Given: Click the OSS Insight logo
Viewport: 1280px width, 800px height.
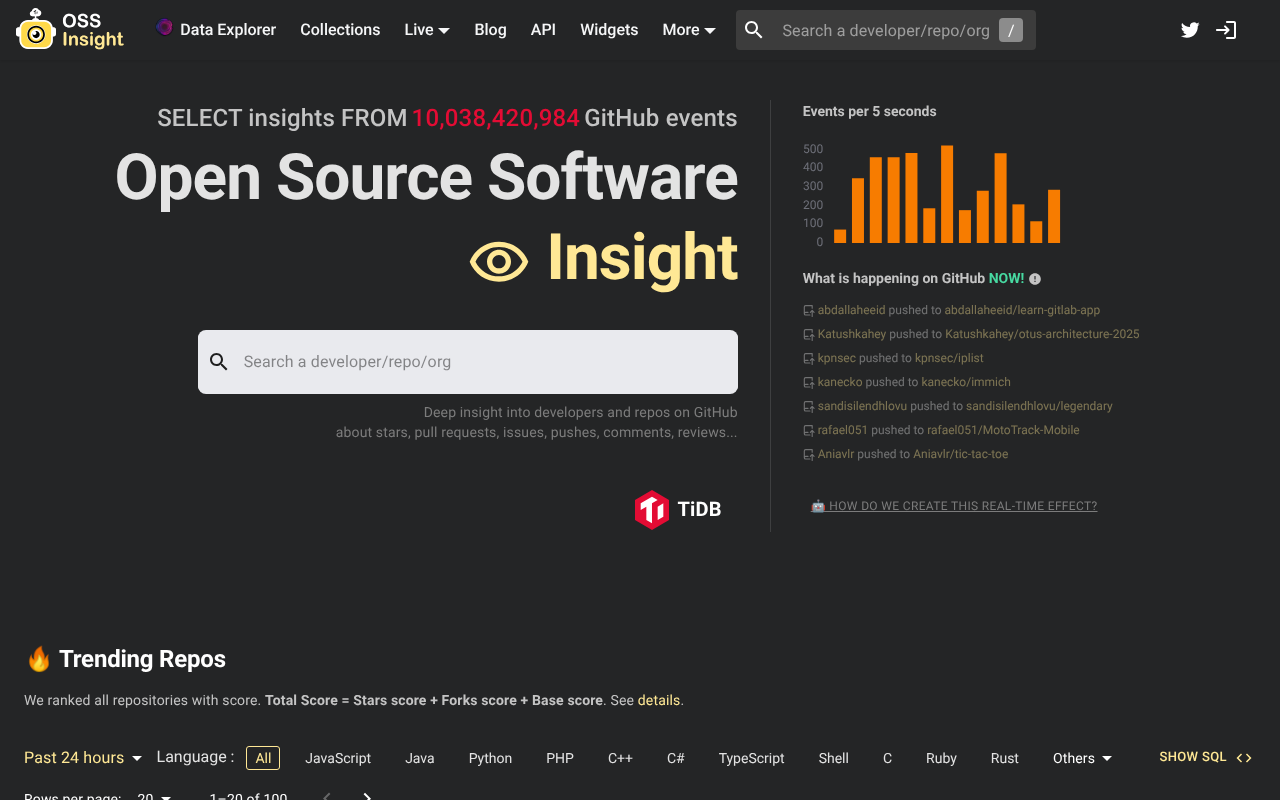Looking at the screenshot, I should 69,29.
